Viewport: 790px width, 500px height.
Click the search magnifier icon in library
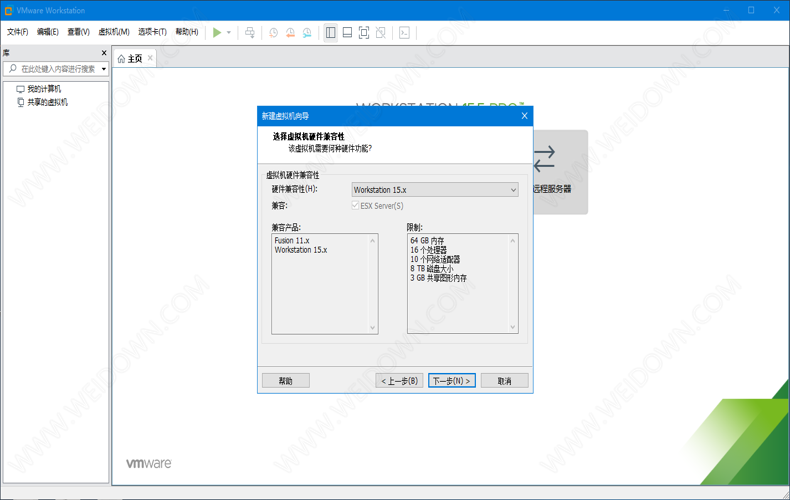coord(13,69)
